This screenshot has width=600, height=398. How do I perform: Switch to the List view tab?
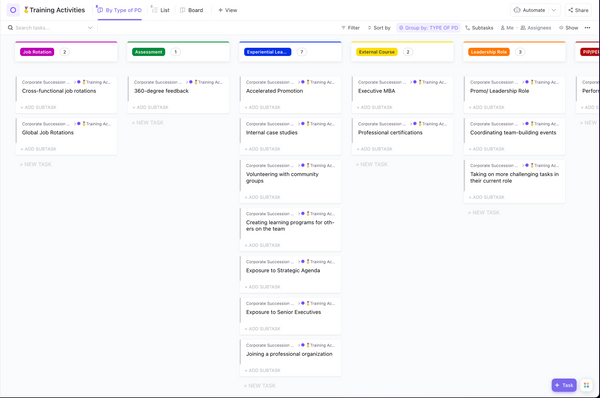(x=161, y=10)
